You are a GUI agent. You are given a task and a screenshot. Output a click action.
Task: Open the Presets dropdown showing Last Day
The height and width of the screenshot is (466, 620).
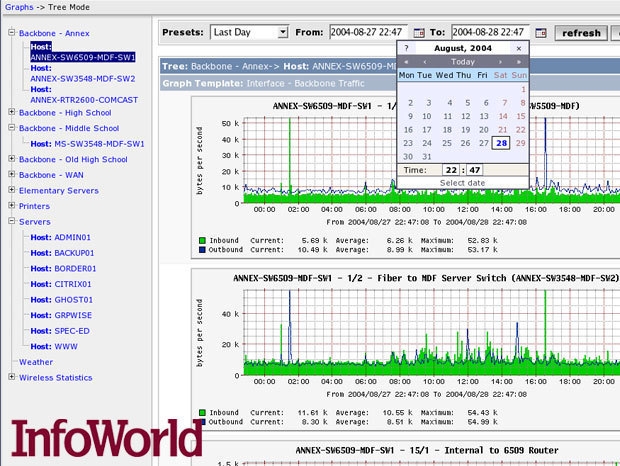pyautogui.click(x=249, y=33)
